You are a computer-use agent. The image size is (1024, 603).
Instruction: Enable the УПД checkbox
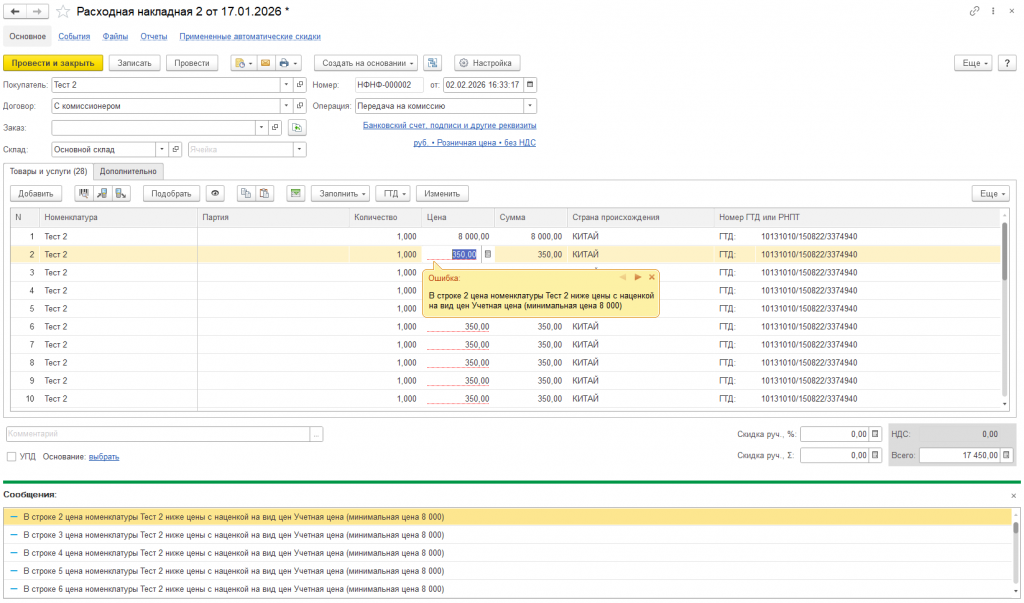pyautogui.click(x=11, y=457)
